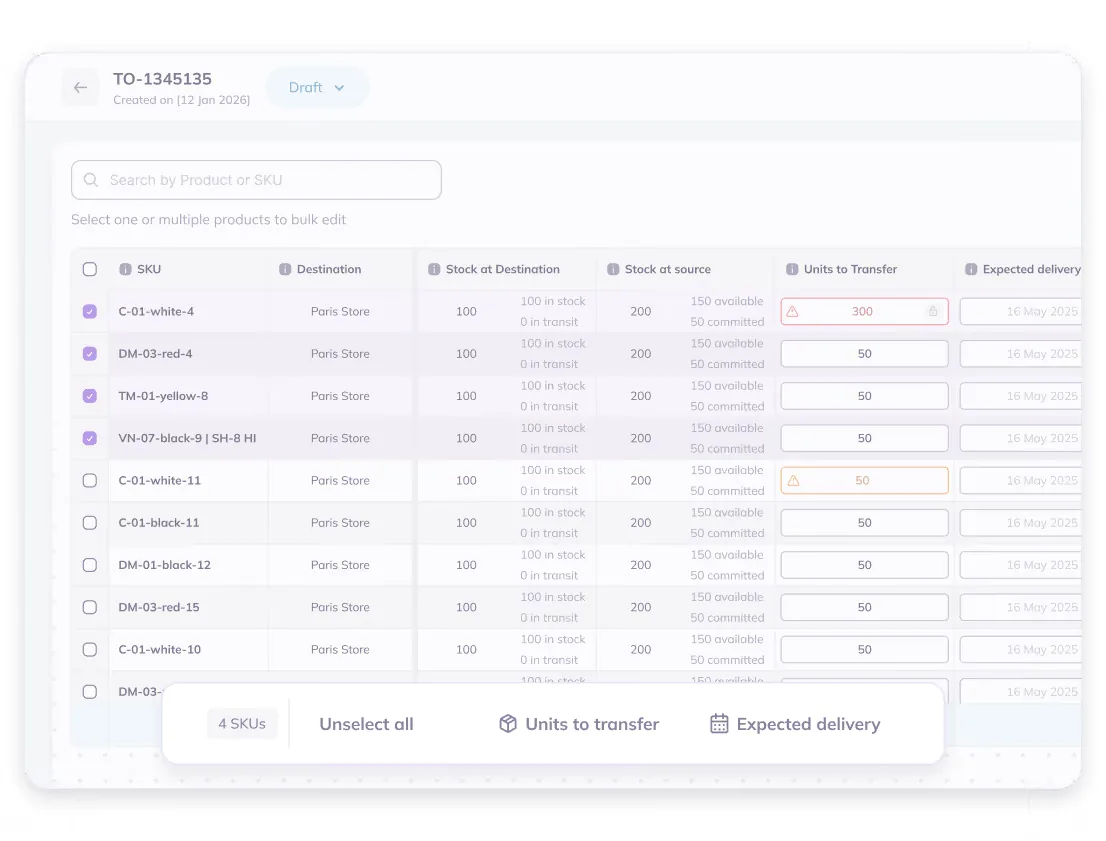This screenshot has width=1106, height=841.
Task: Open expected delivery date for DM-01-black-12
Action: pos(1021,565)
